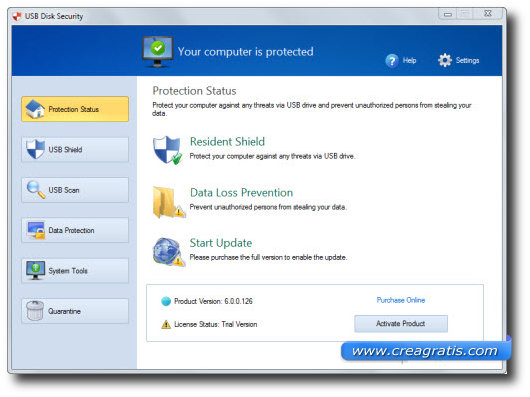The height and width of the screenshot is (397, 530).
Task: Click the blue question mark Help icon
Action: (x=392, y=61)
